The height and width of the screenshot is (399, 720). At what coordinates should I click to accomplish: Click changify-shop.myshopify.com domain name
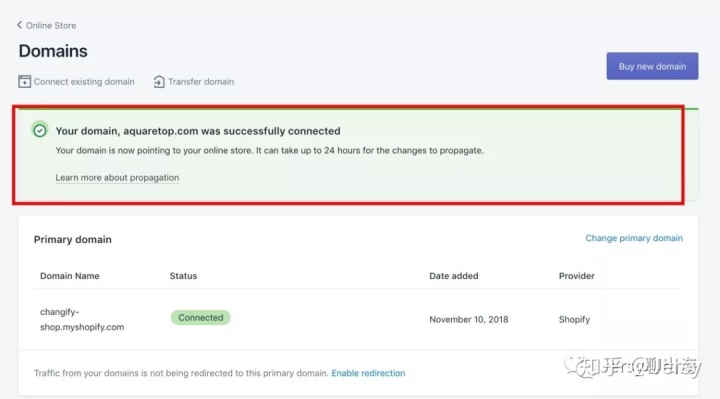(82, 319)
